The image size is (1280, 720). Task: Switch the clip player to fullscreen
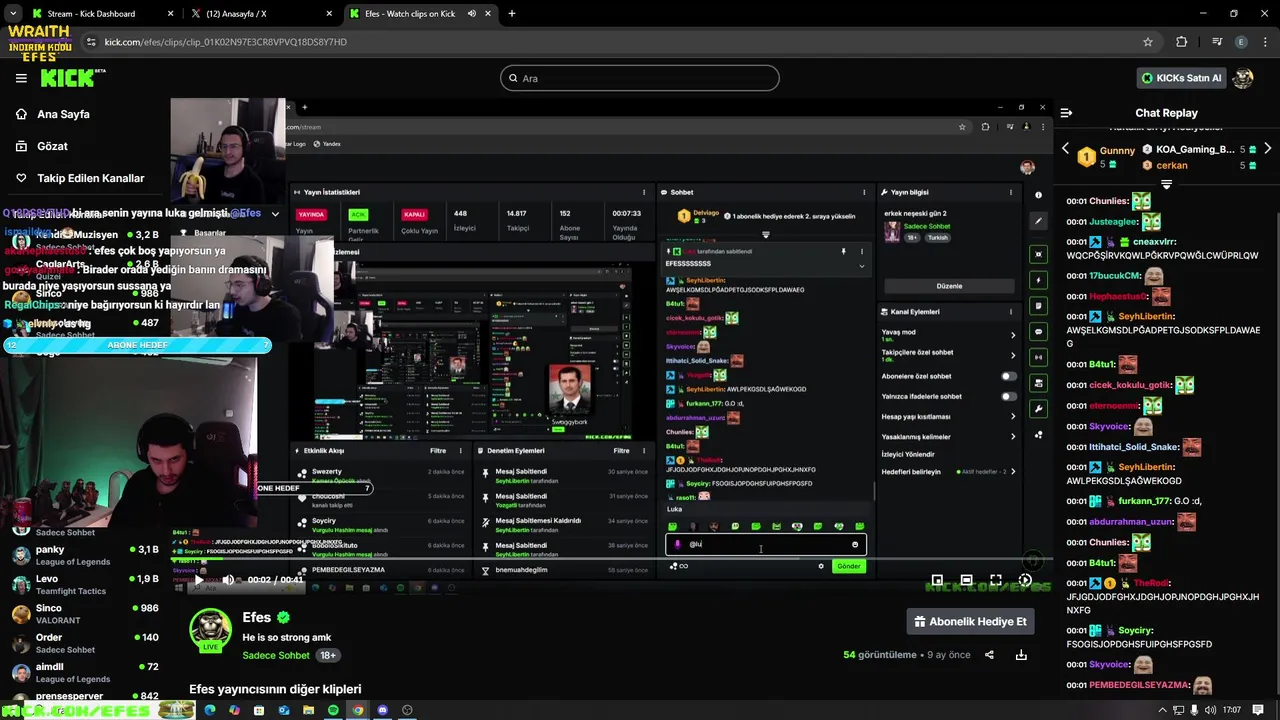coord(996,580)
